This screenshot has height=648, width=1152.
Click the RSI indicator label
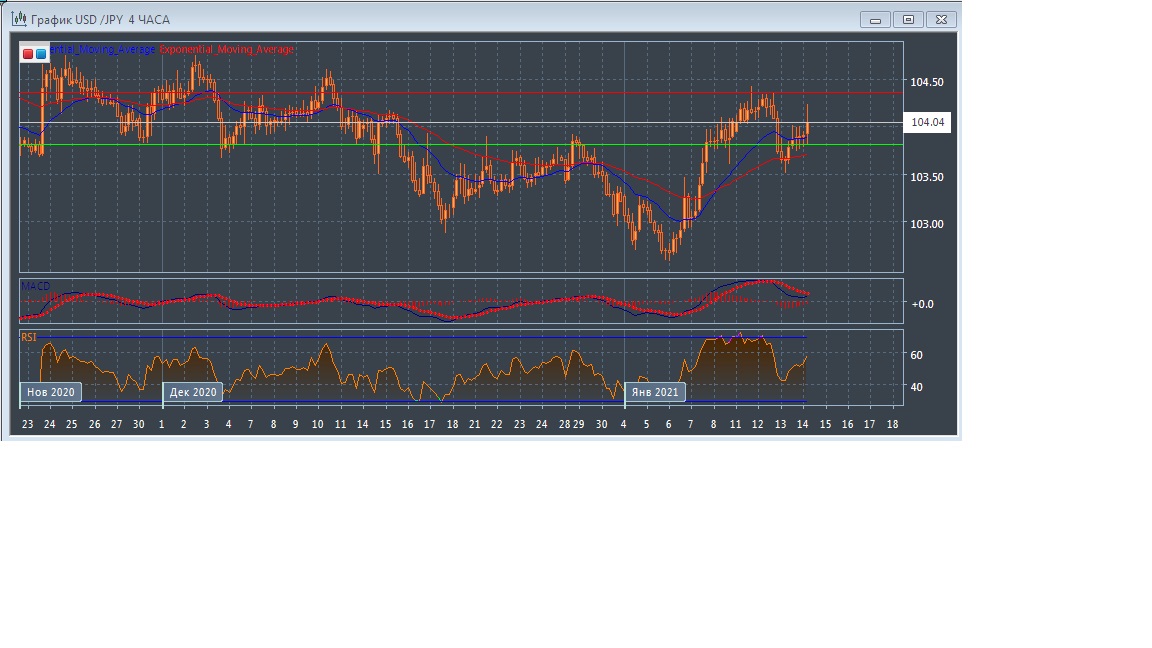tap(29, 338)
